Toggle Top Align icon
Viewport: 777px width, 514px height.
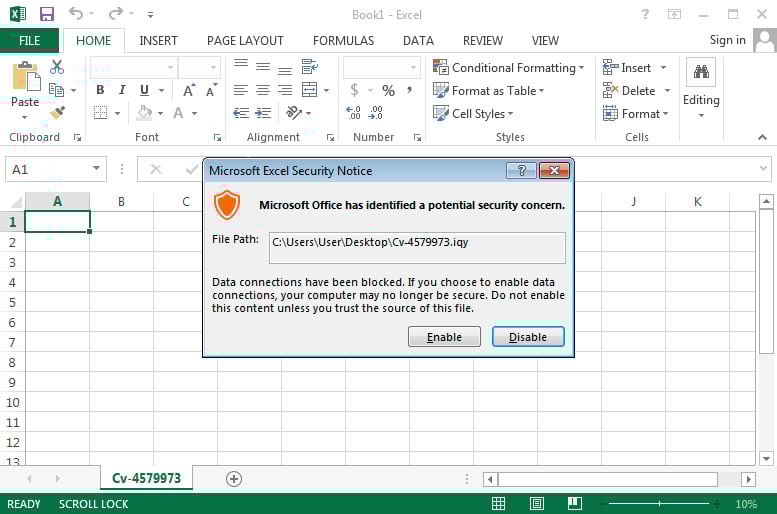241,65
